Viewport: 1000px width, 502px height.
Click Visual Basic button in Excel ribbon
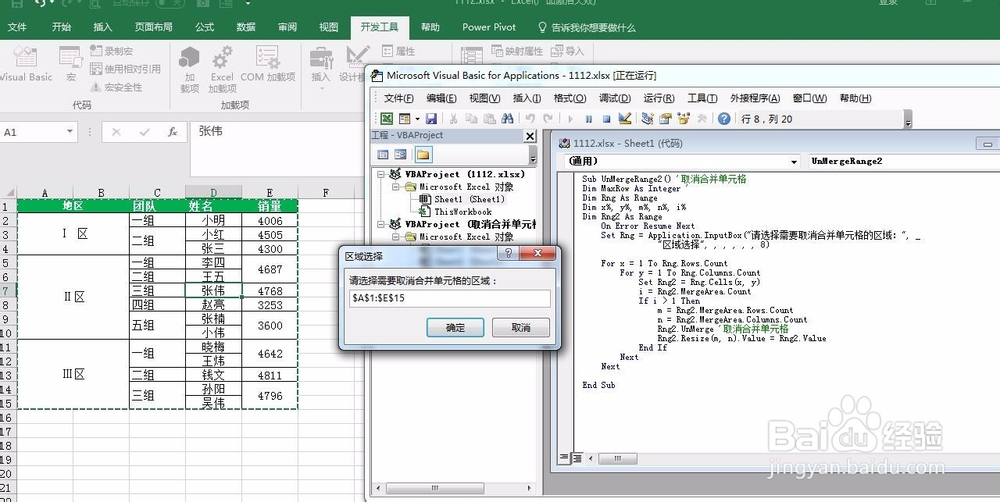[26, 64]
